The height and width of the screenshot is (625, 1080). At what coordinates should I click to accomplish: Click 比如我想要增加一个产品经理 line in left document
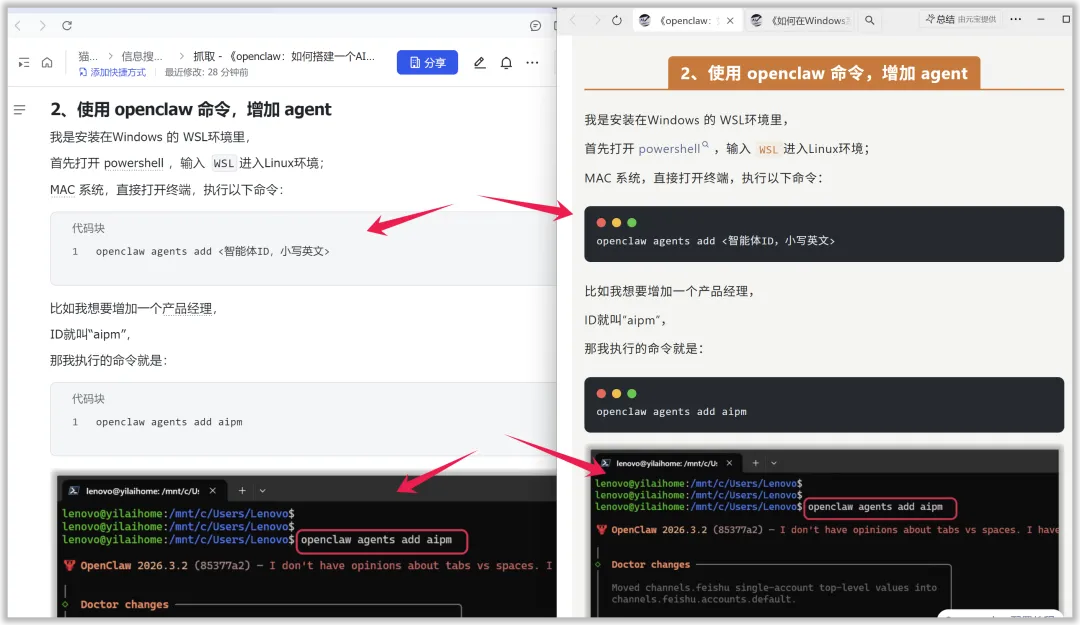(134, 309)
